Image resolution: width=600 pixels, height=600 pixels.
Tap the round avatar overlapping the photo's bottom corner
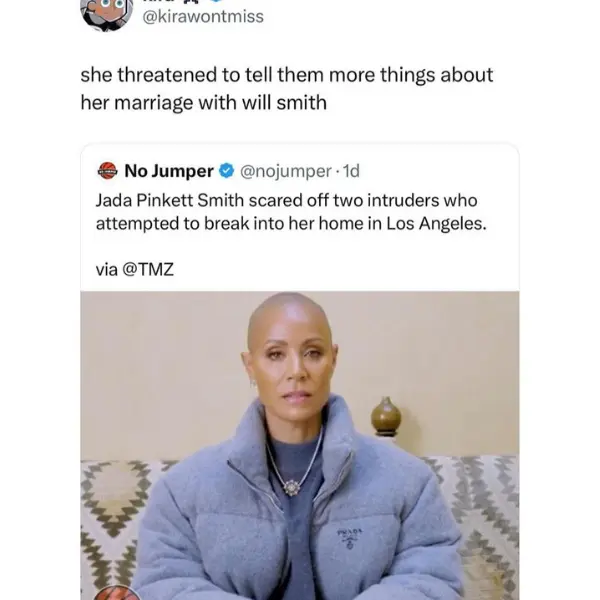point(117,593)
